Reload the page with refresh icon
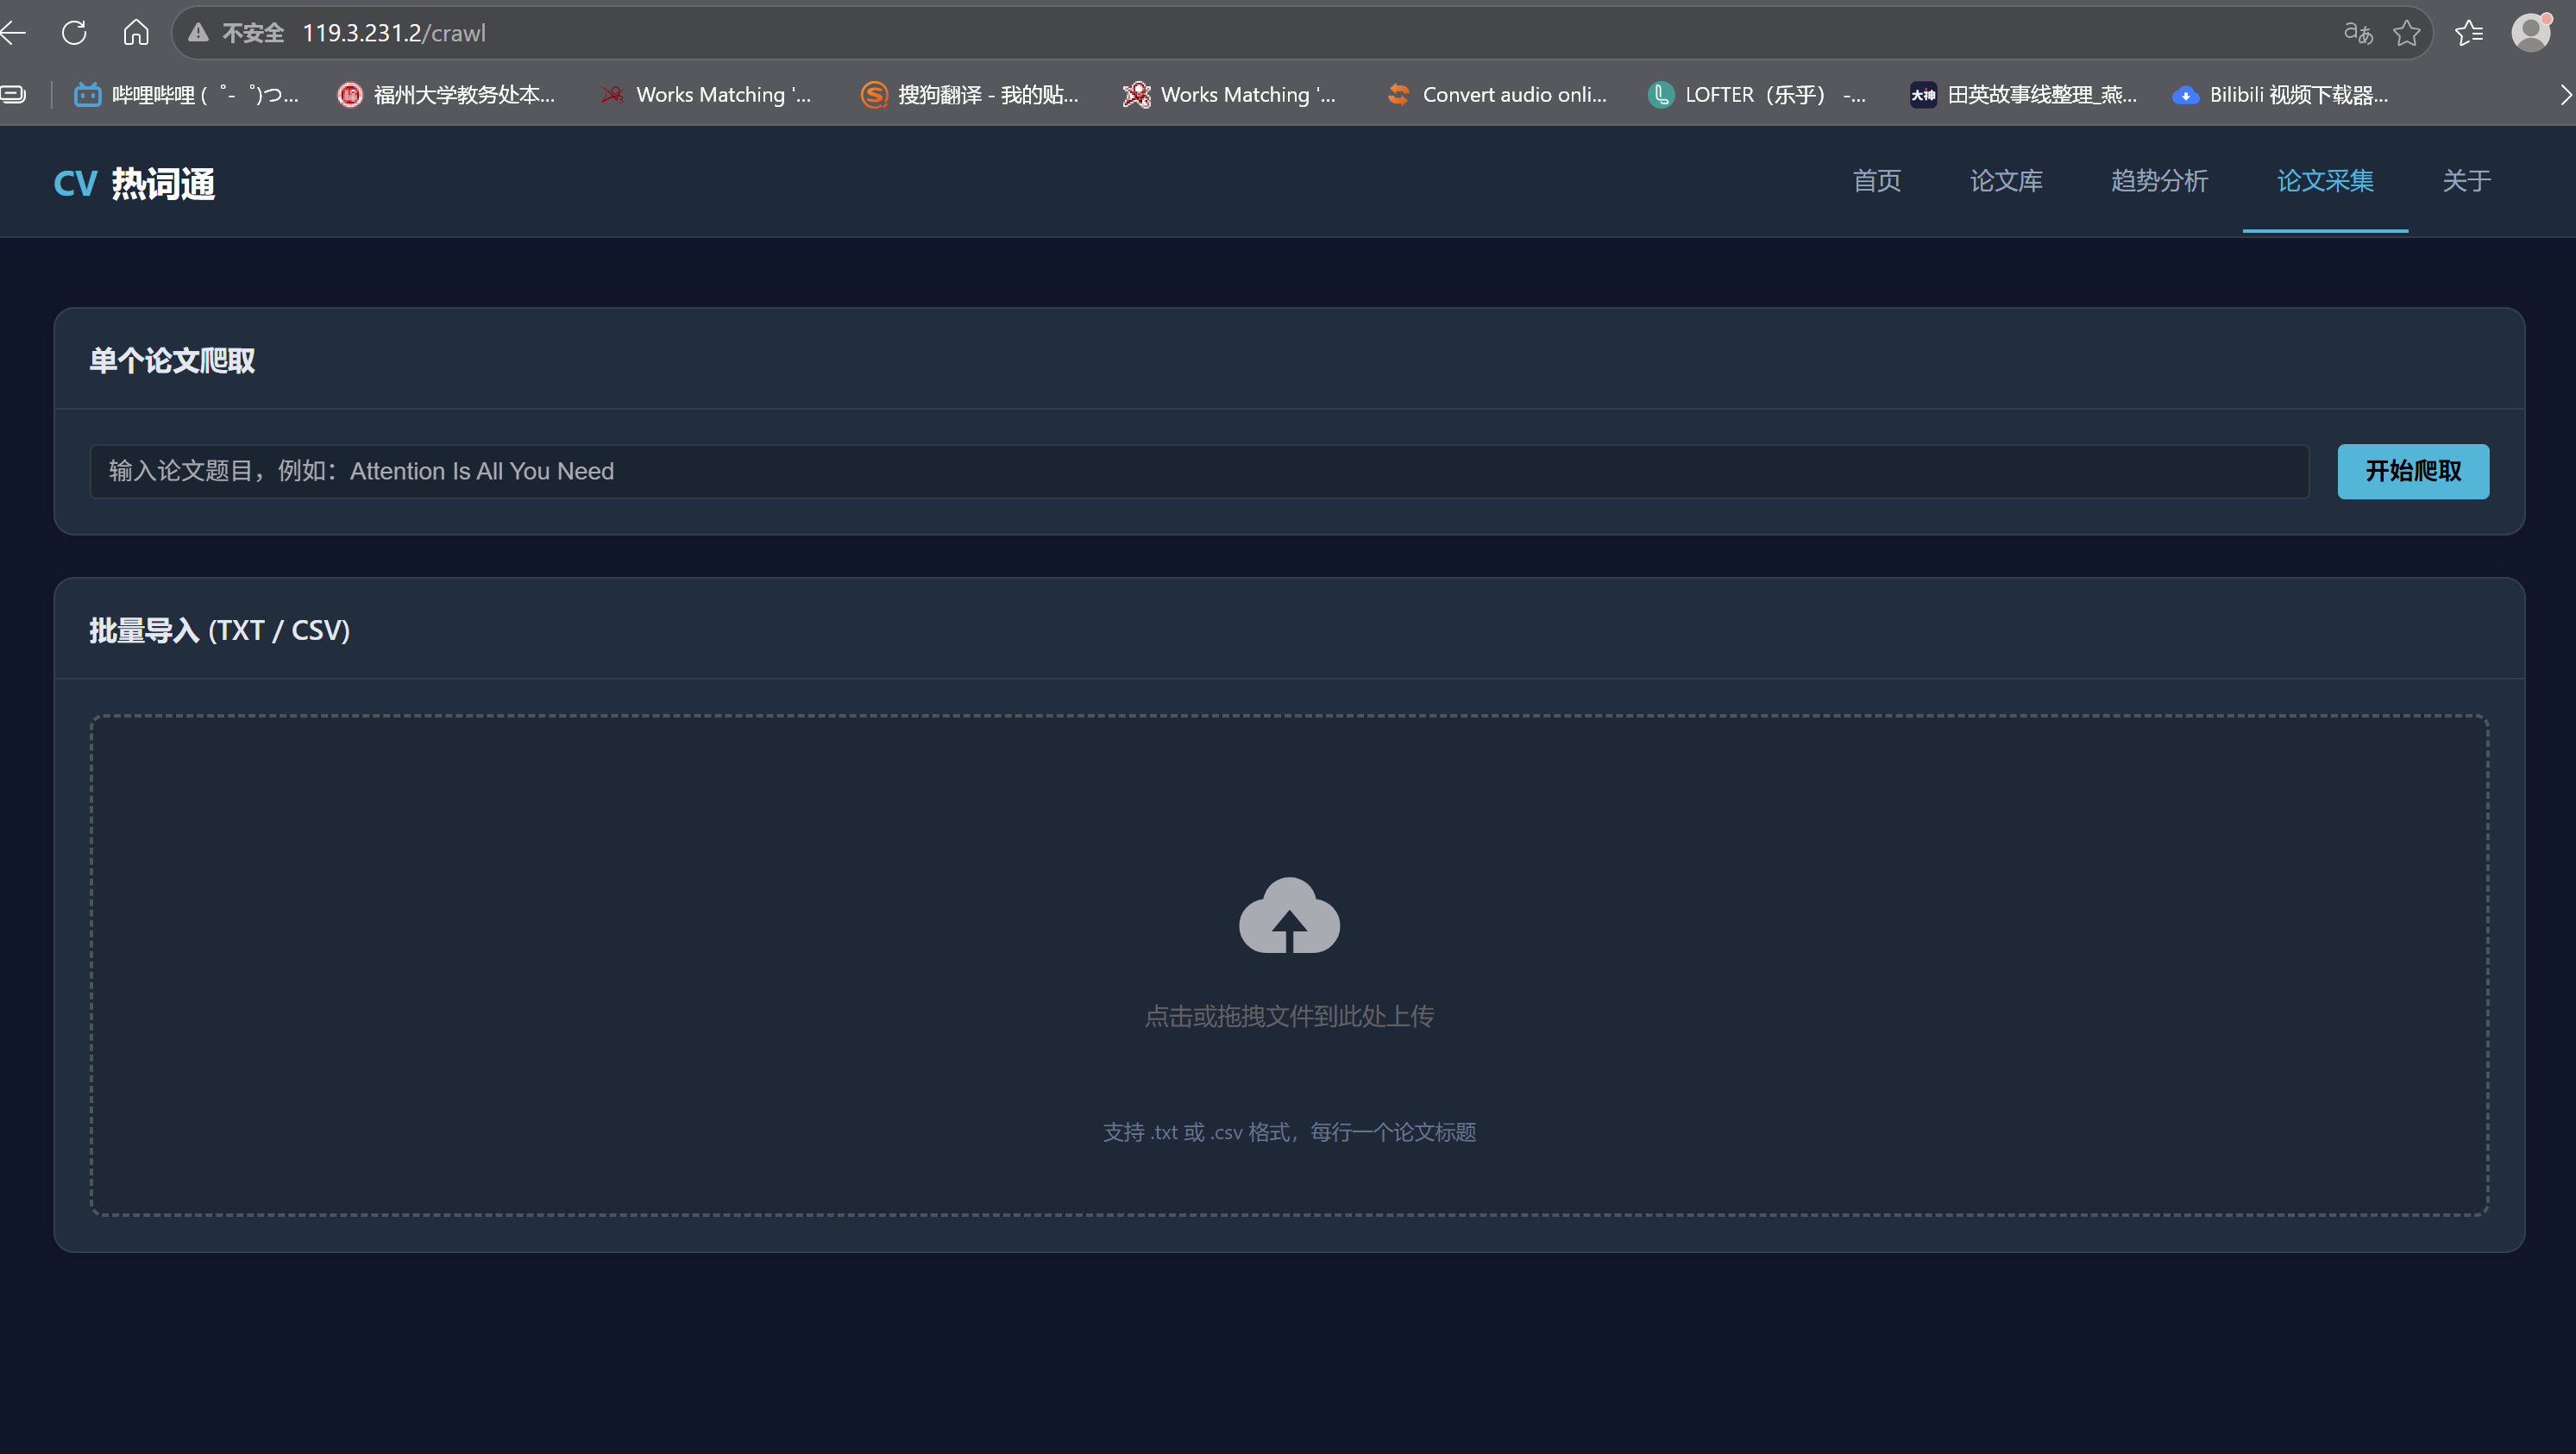 click(x=74, y=33)
